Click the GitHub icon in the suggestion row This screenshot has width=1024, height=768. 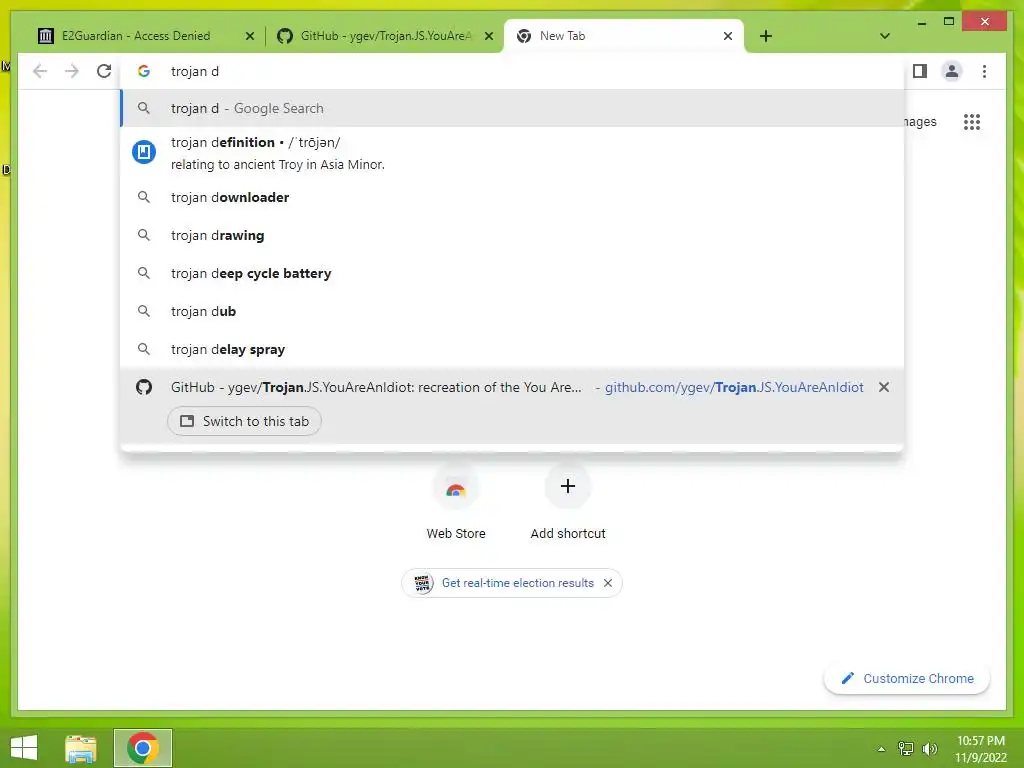[x=144, y=387]
